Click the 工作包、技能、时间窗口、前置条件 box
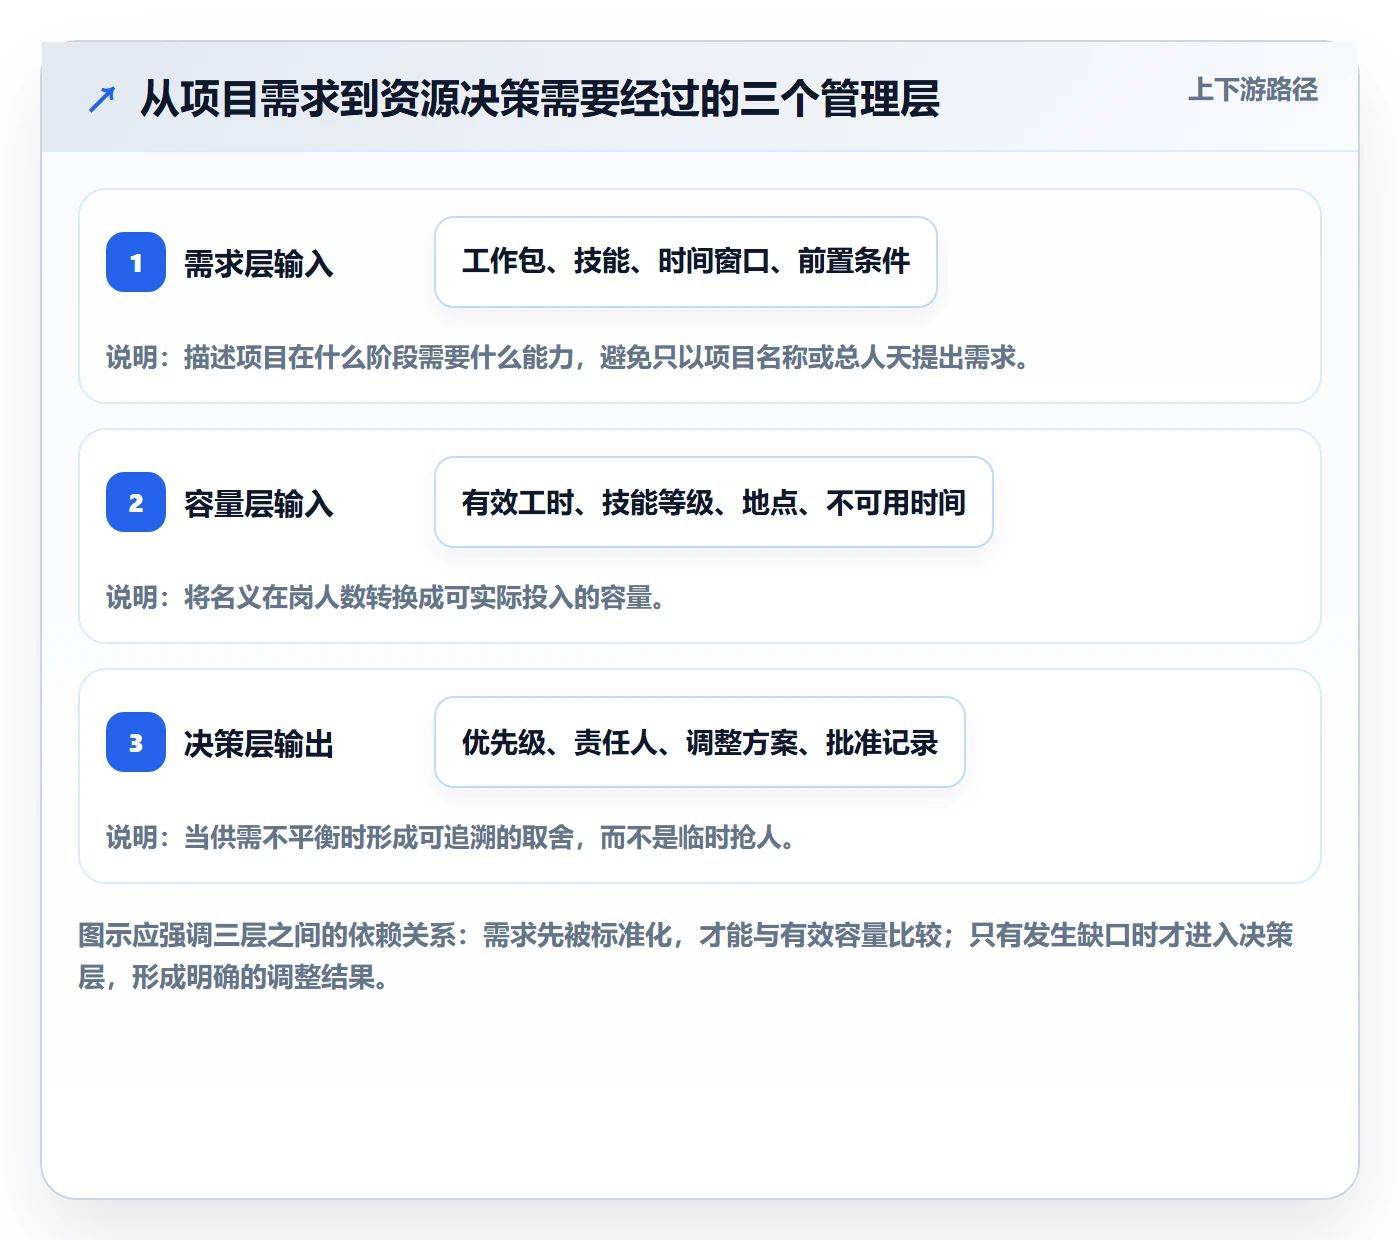Viewport: 1400px width, 1240px height. 686,262
